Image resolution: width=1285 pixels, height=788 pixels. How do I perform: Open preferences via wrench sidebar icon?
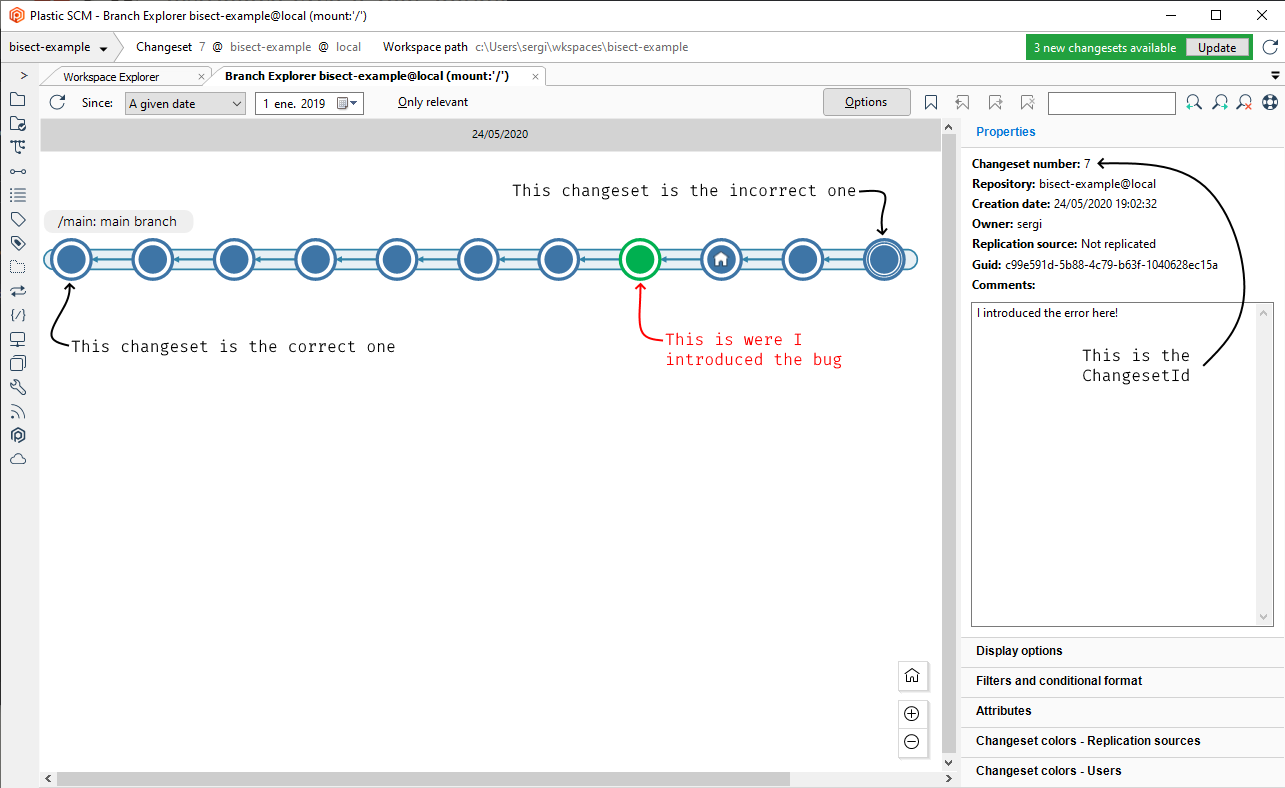(17, 387)
